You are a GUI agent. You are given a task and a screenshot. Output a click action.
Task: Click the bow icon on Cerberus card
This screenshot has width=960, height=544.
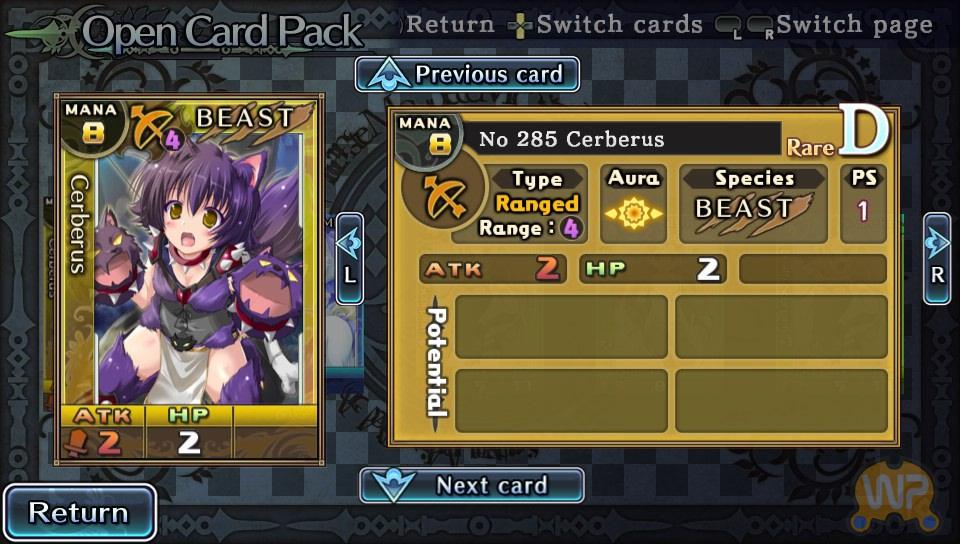(x=149, y=127)
